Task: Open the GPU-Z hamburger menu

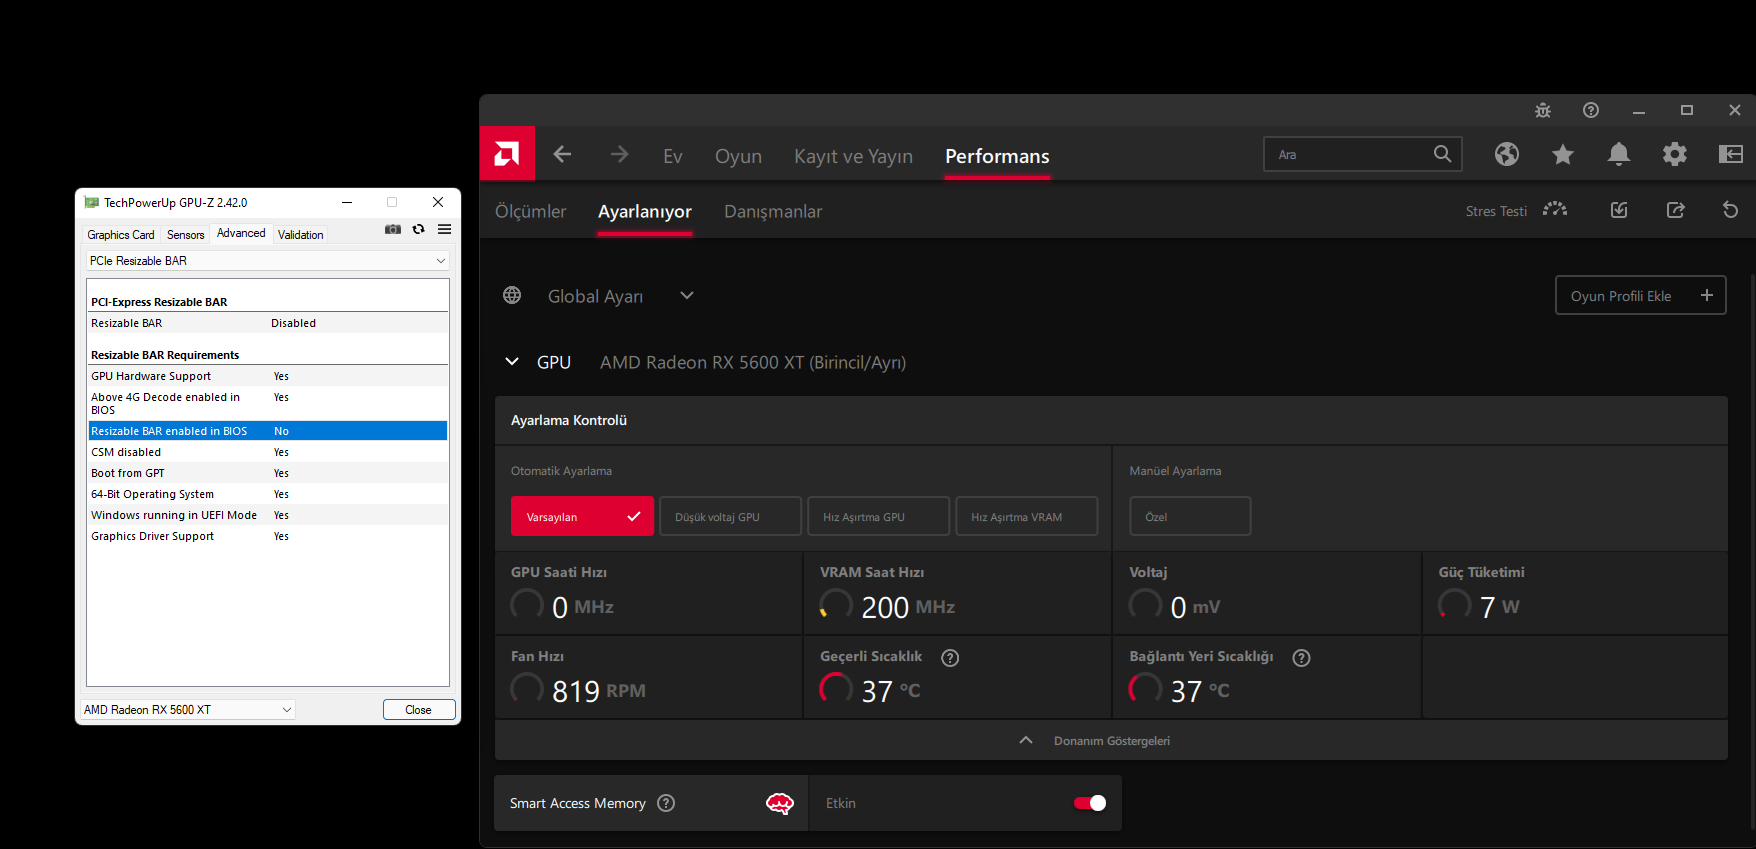Action: 445,229
